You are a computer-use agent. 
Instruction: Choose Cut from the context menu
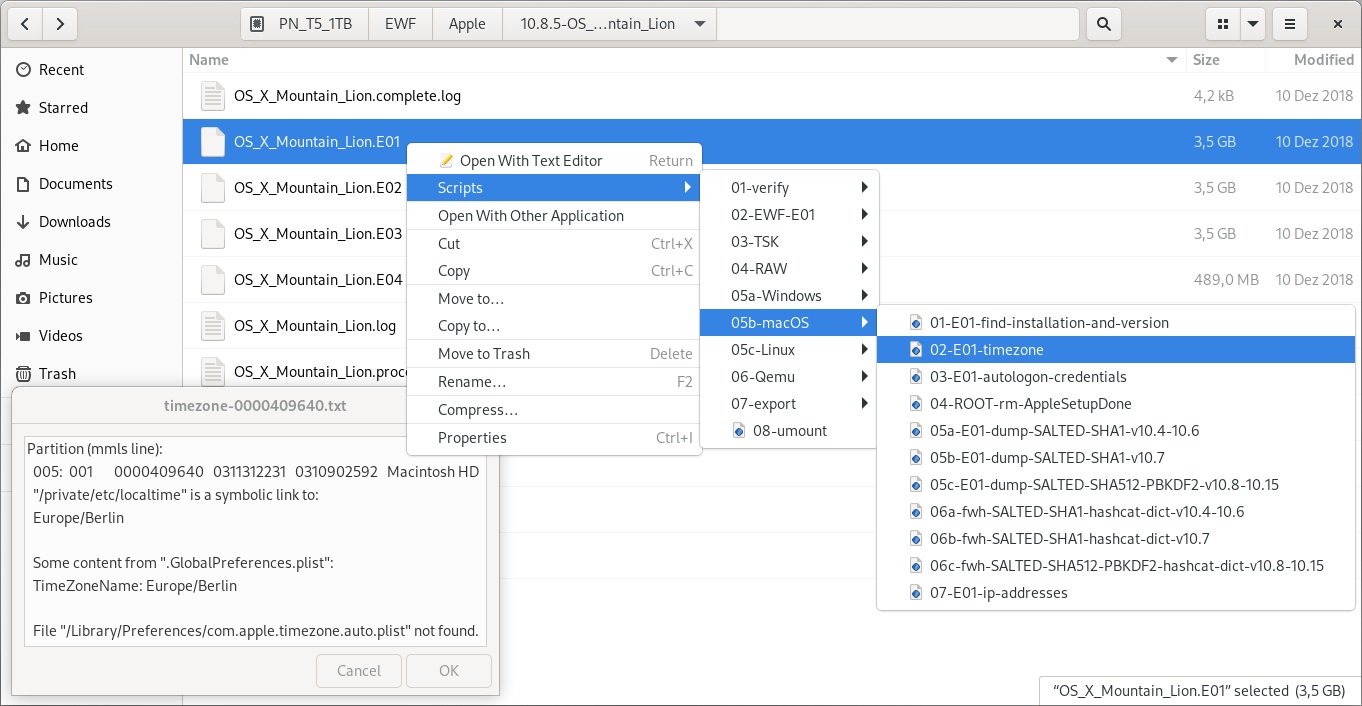point(554,243)
